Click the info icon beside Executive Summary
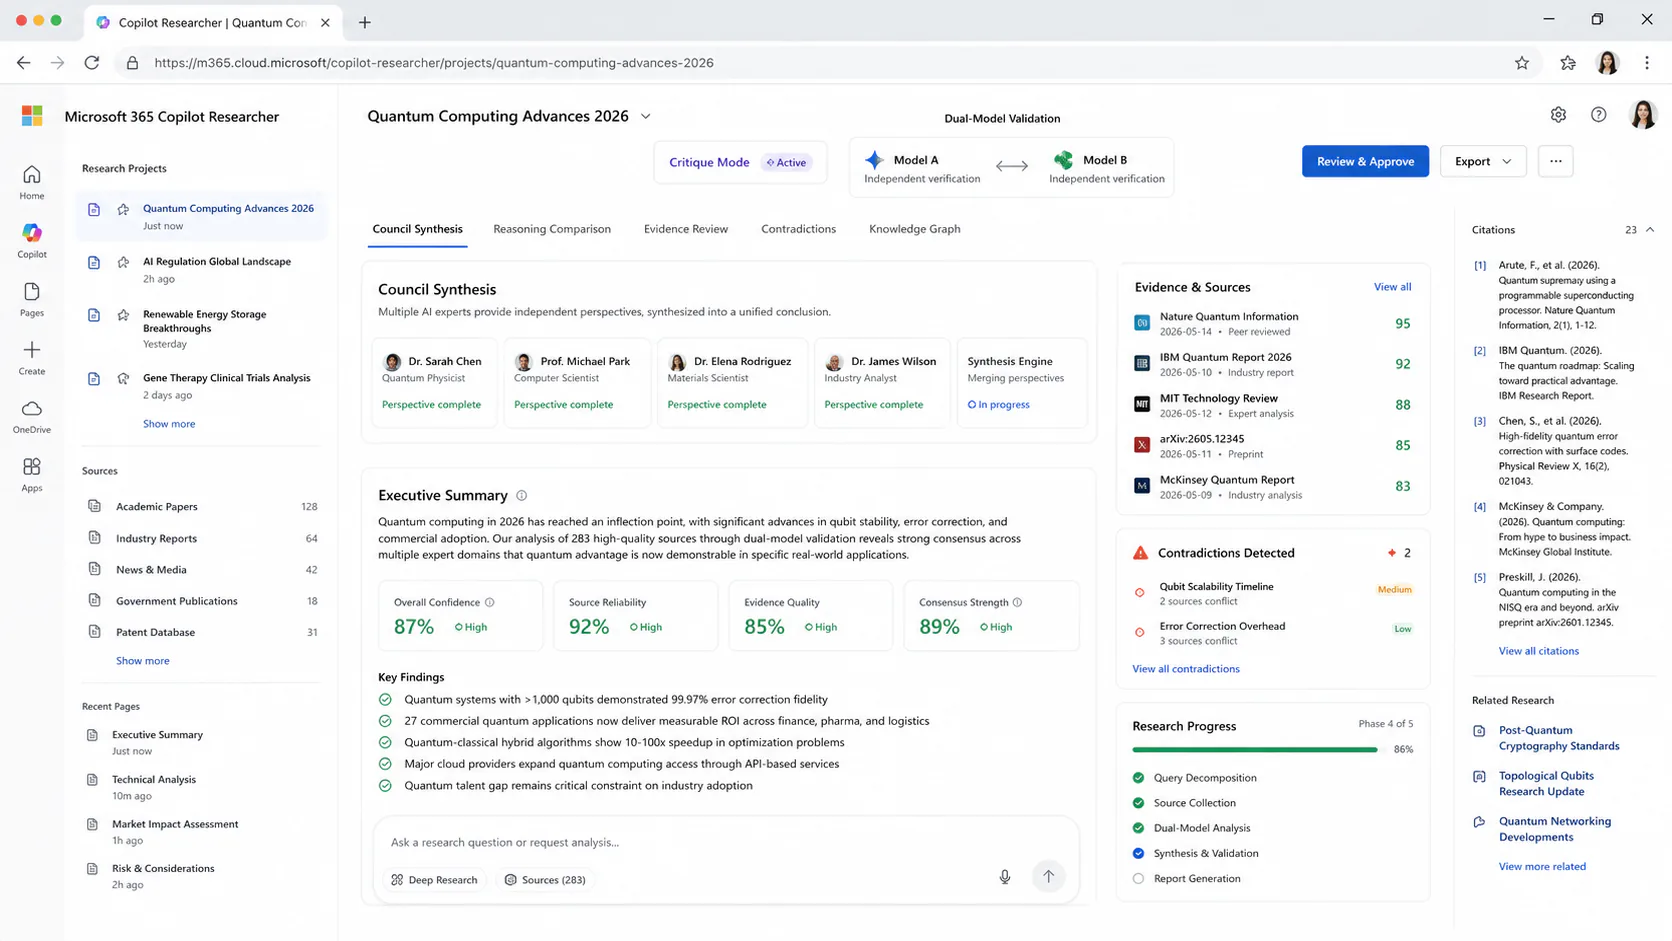The image size is (1672, 941). 521,495
